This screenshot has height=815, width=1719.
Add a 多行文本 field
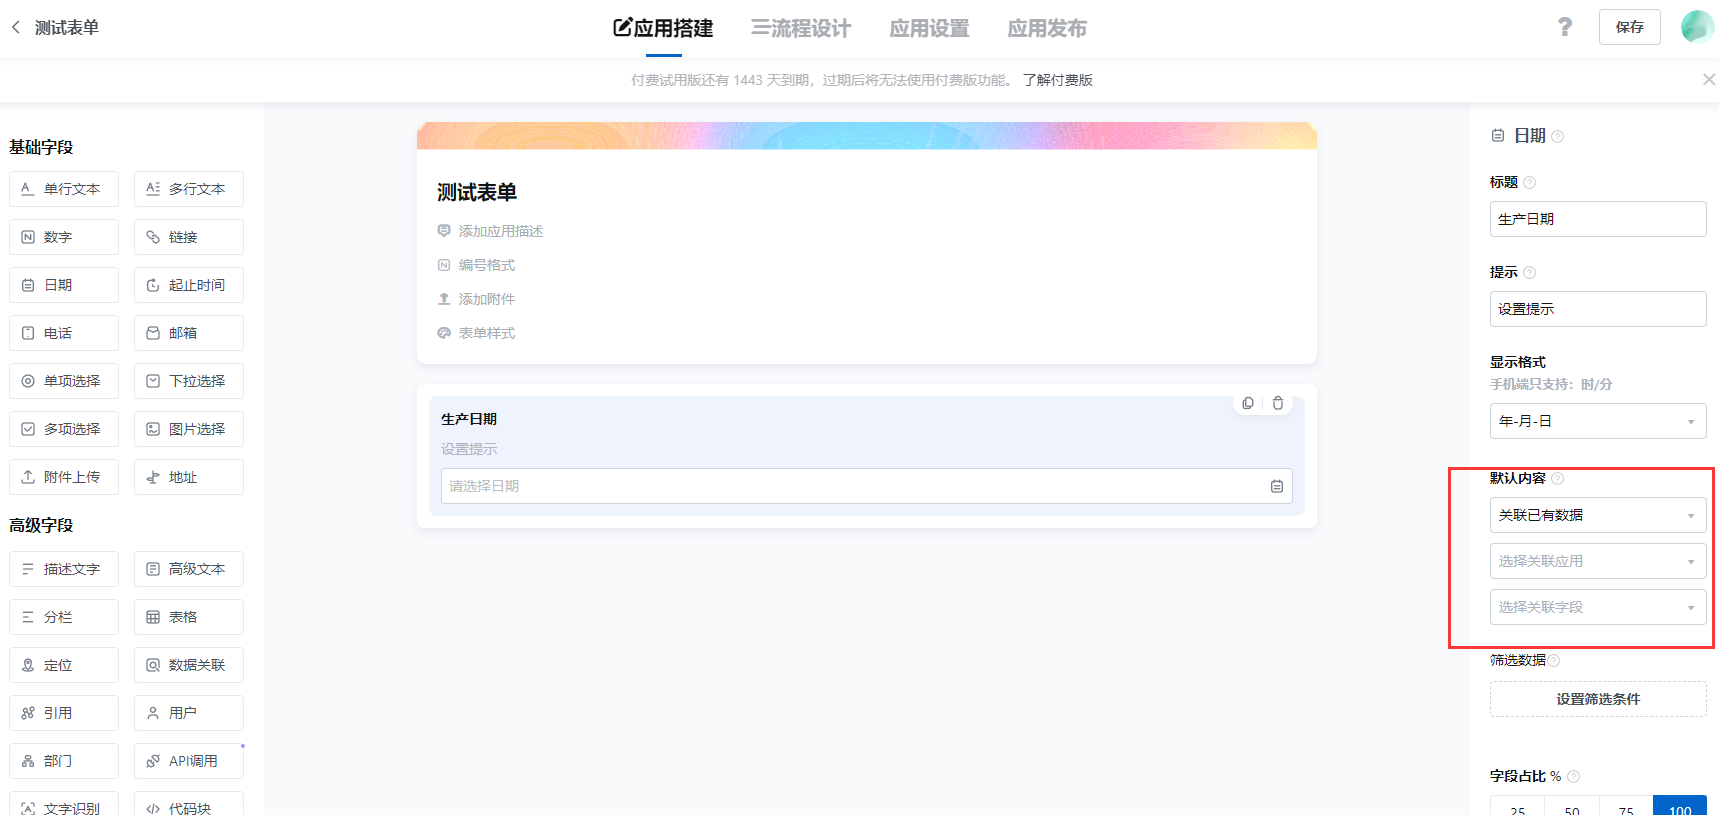189,189
